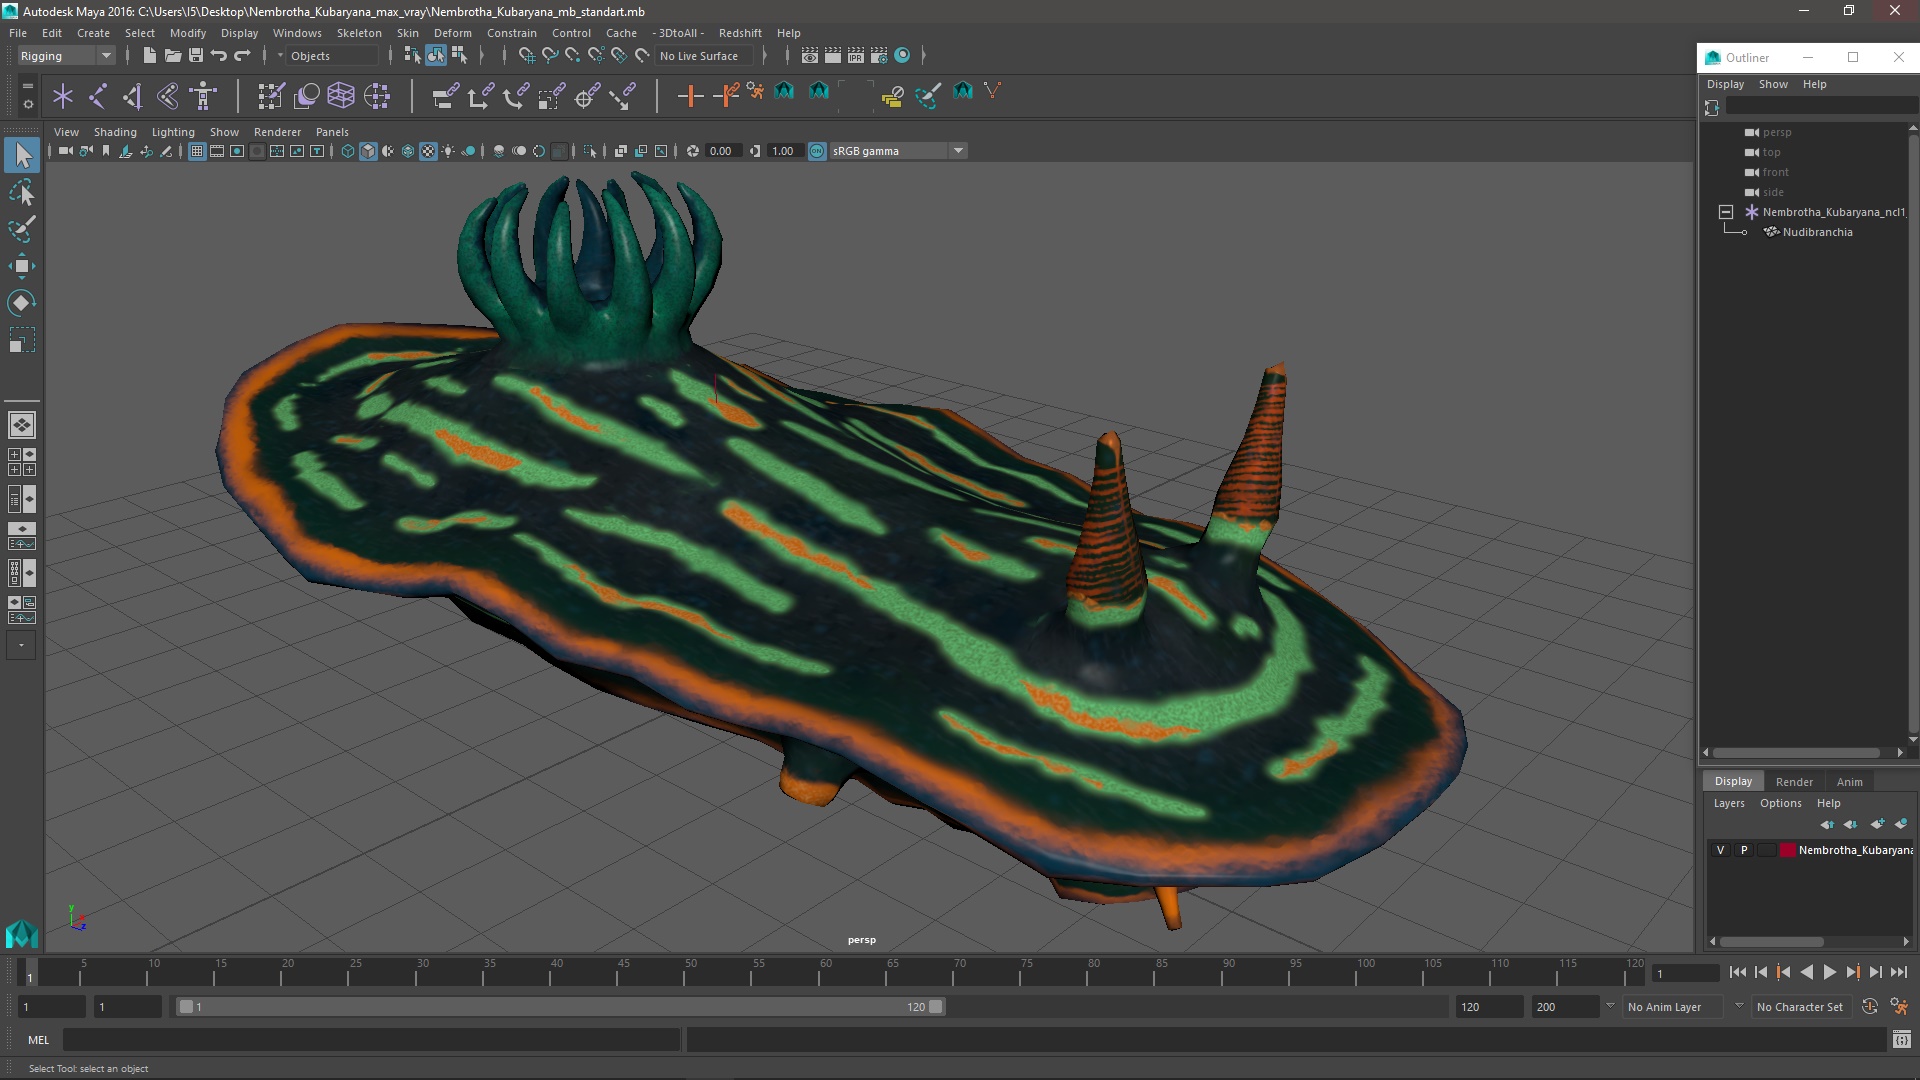This screenshot has height=1080, width=1920.
Task: Switch to the Render layer tab
Action: 1794,782
